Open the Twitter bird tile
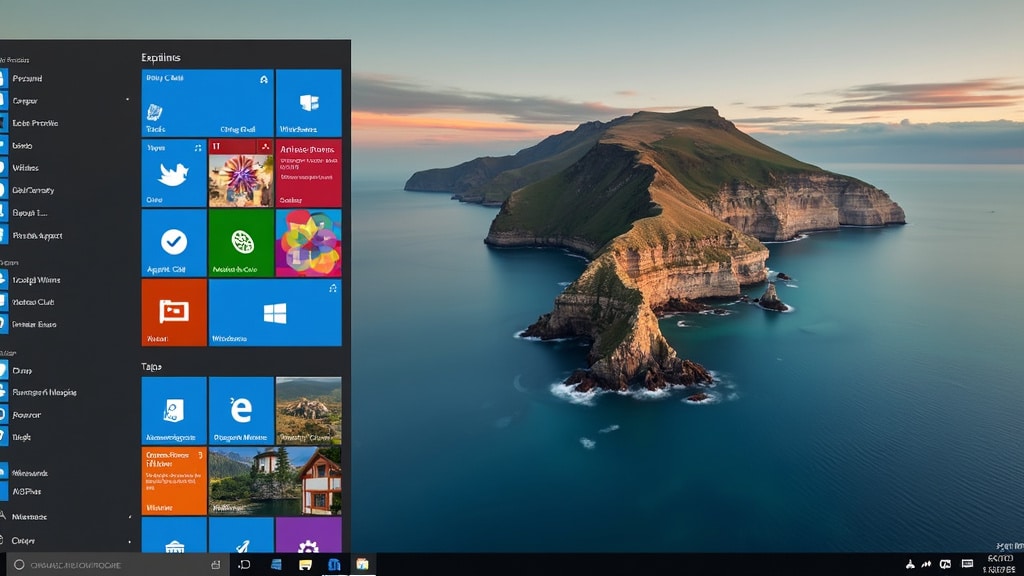Viewport: 1024px width, 576px height. 174,173
